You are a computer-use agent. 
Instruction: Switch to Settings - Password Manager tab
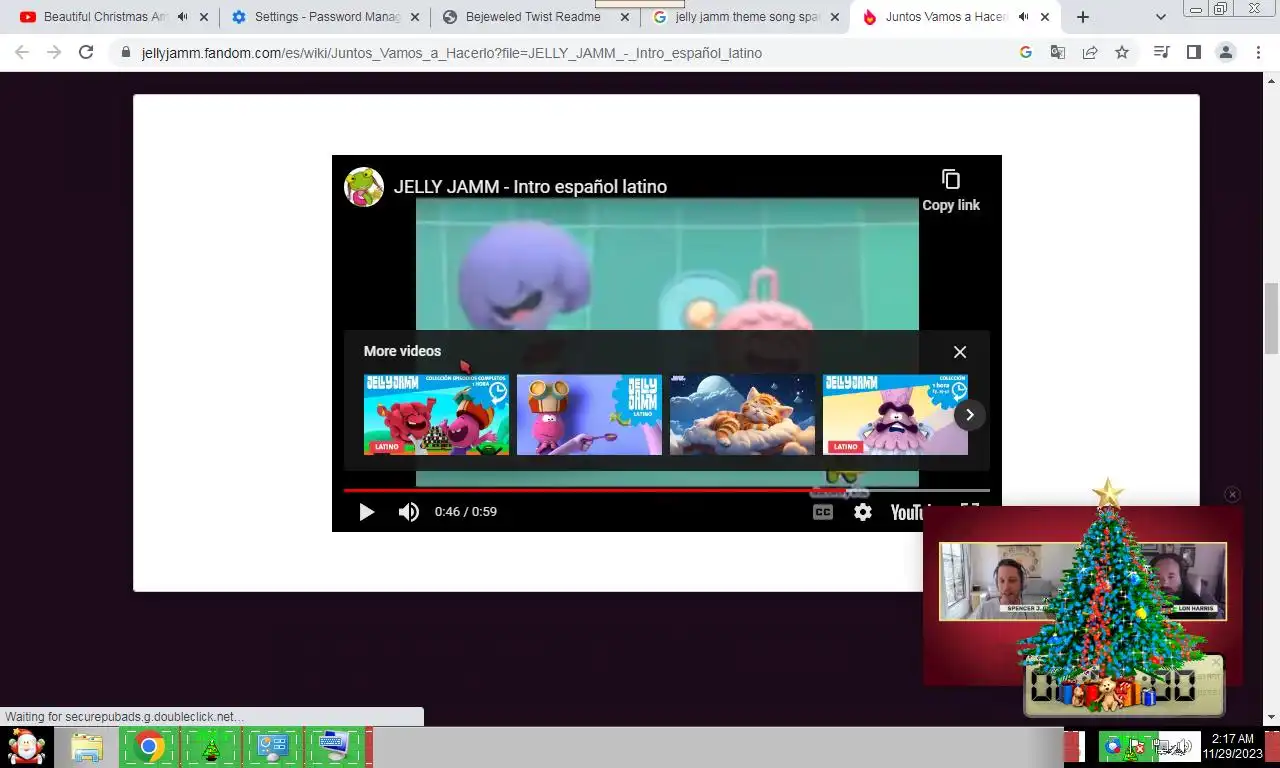point(326,17)
